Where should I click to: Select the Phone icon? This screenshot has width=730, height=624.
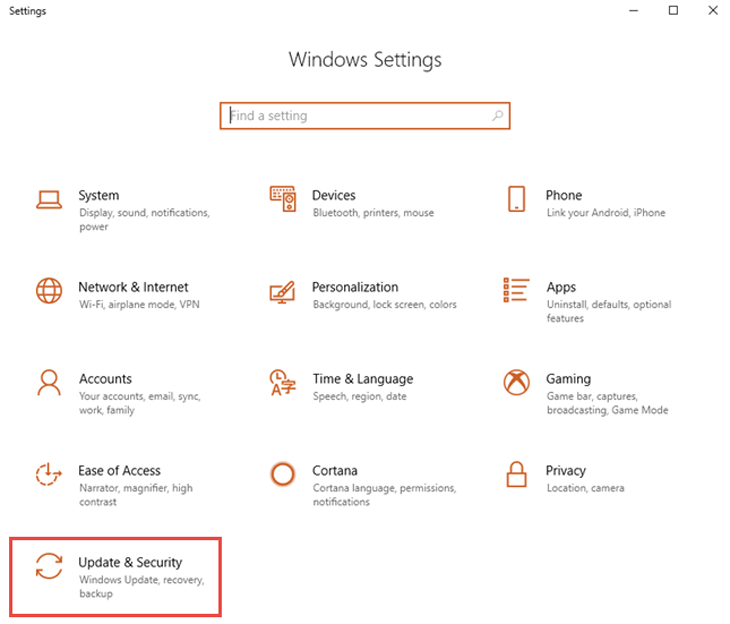coord(516,199)
